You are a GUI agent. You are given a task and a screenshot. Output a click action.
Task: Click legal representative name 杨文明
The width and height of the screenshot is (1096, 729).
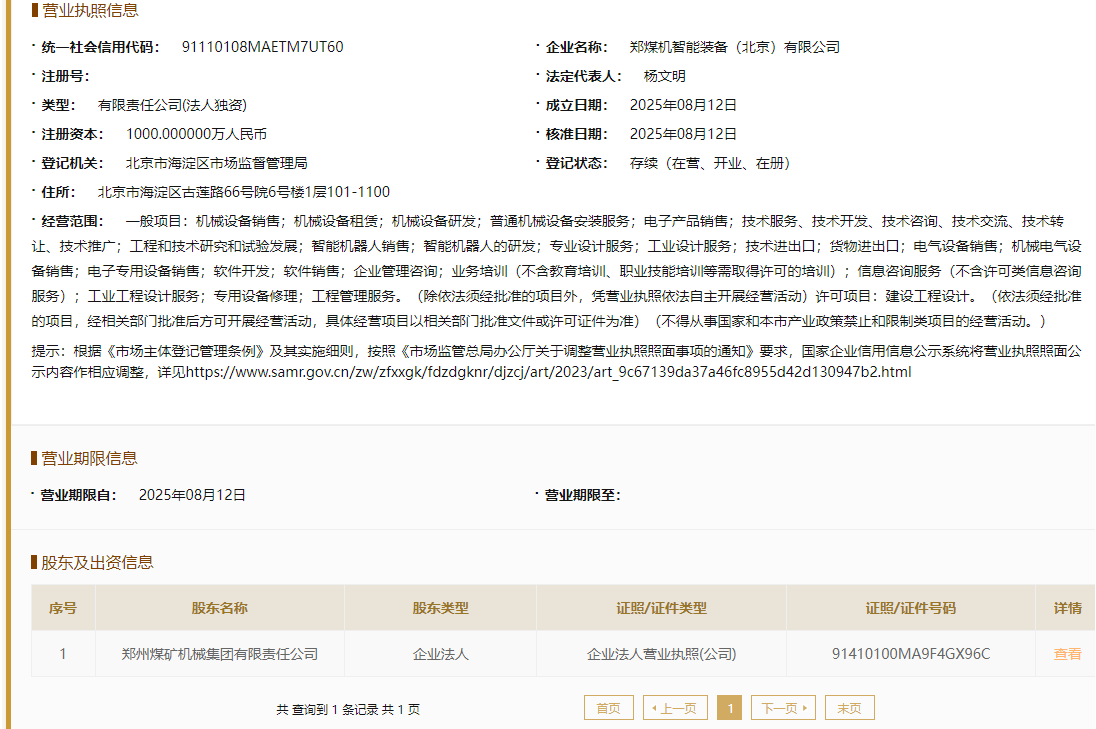[x=665, y=76]
